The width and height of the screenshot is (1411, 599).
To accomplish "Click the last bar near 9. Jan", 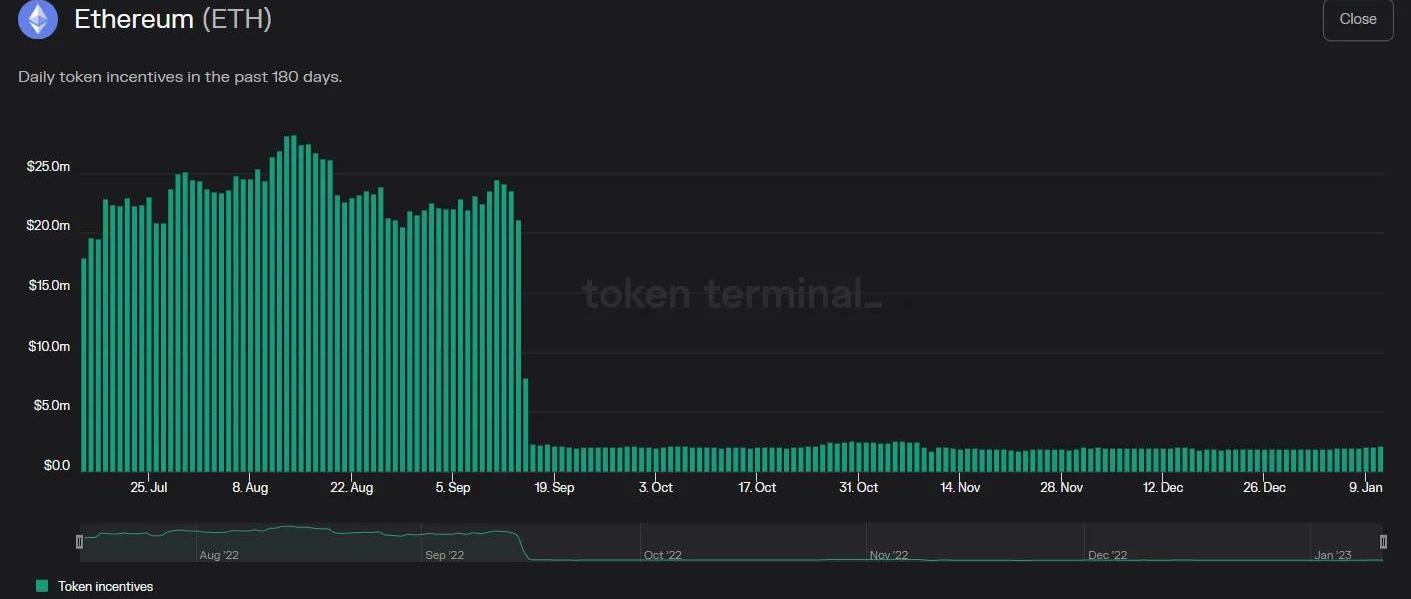I will point(1381,459).
